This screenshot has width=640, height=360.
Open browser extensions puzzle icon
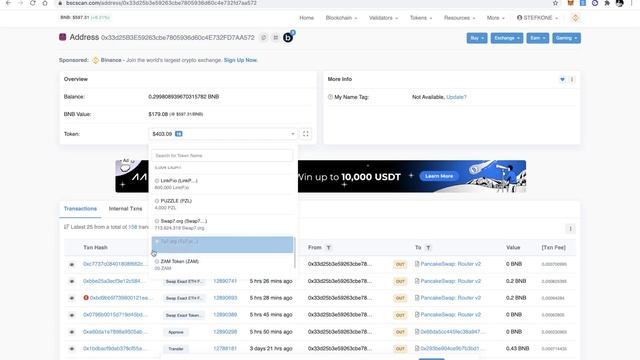click(x=607, y=3)
